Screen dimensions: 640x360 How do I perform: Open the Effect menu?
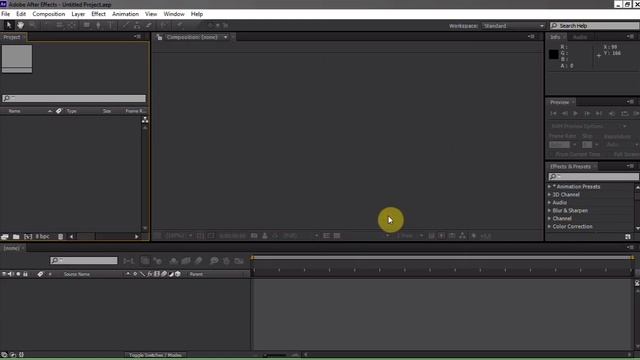tap(98, 14)
